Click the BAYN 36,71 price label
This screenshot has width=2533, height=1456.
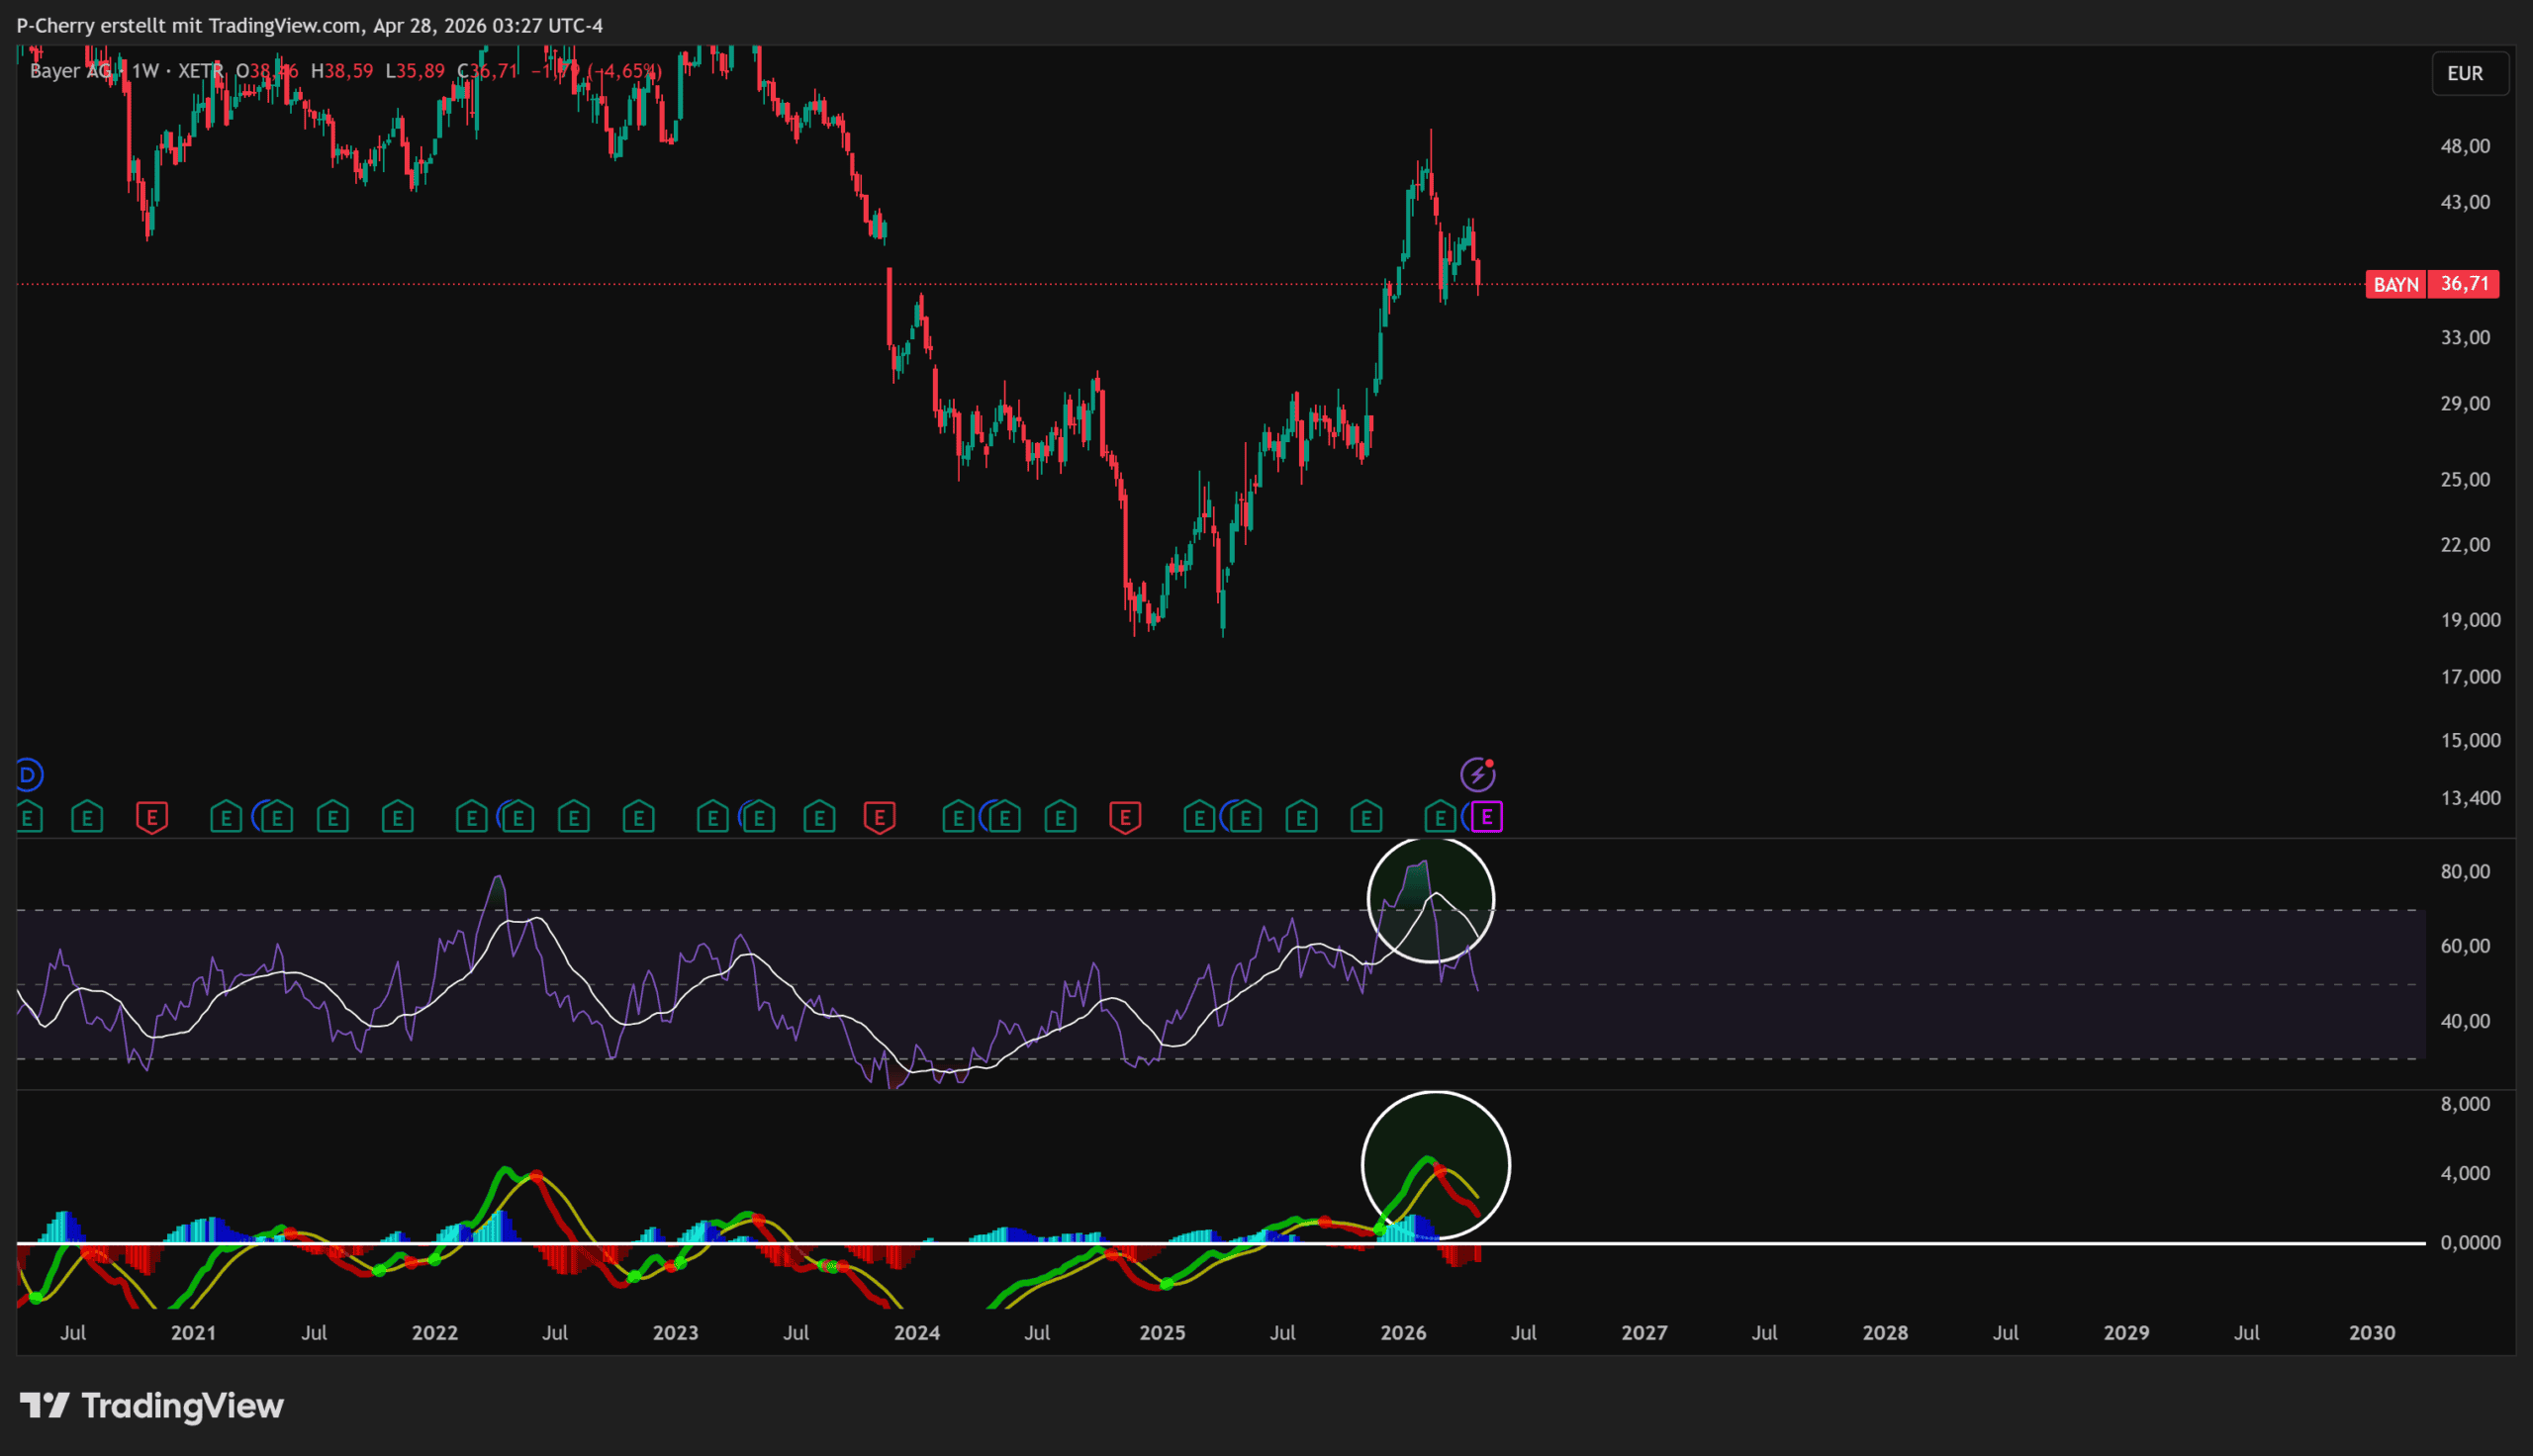click(x=2431, y=284)
